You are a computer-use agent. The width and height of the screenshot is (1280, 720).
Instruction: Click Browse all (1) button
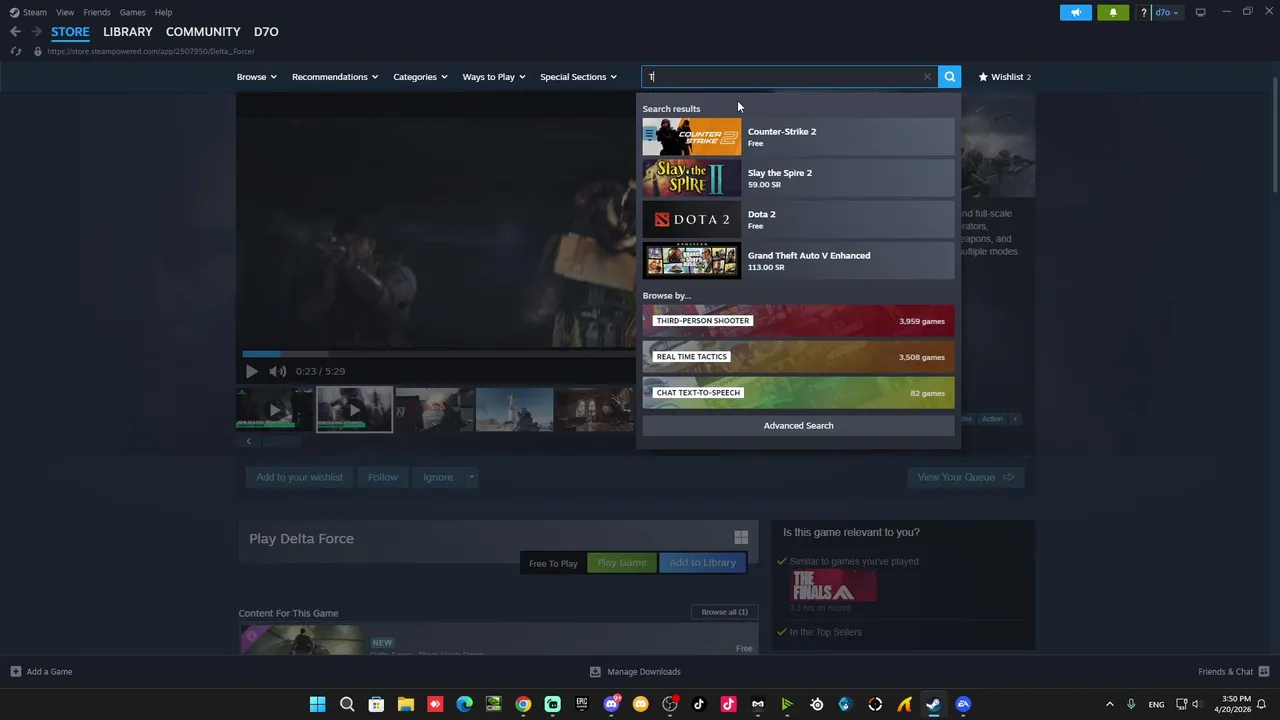[724, 612]
